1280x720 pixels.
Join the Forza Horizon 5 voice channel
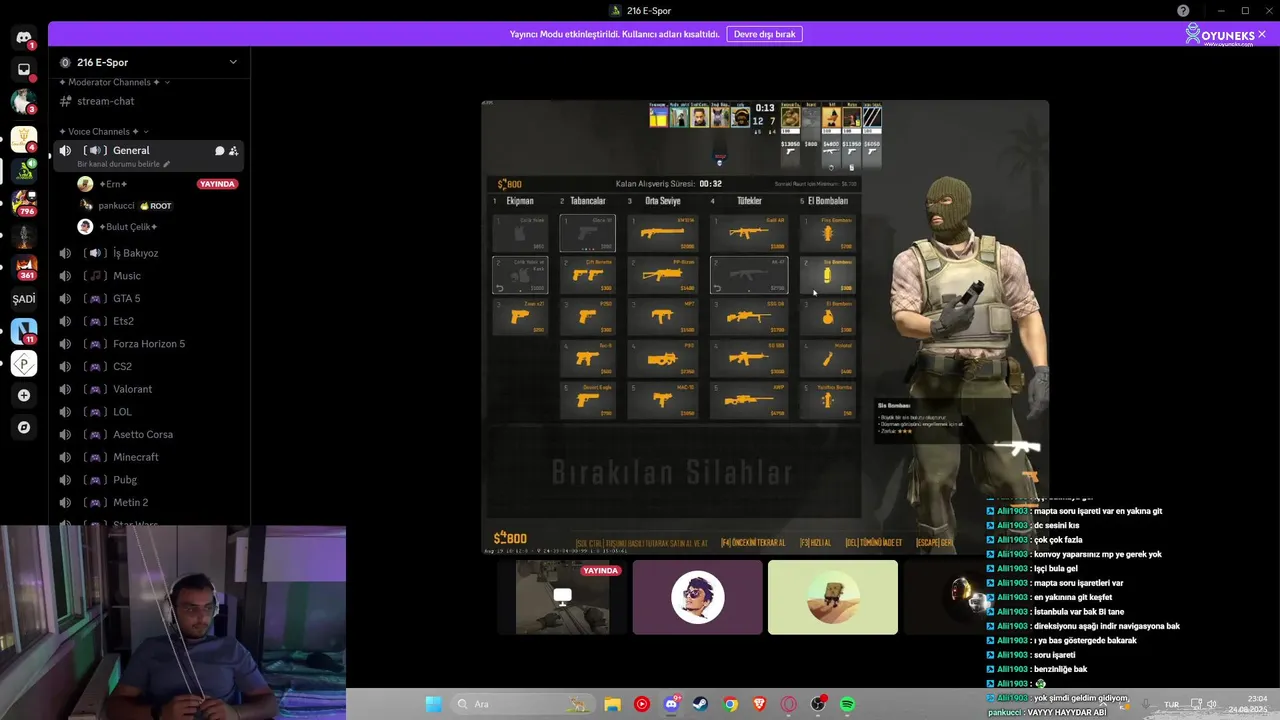148,344
